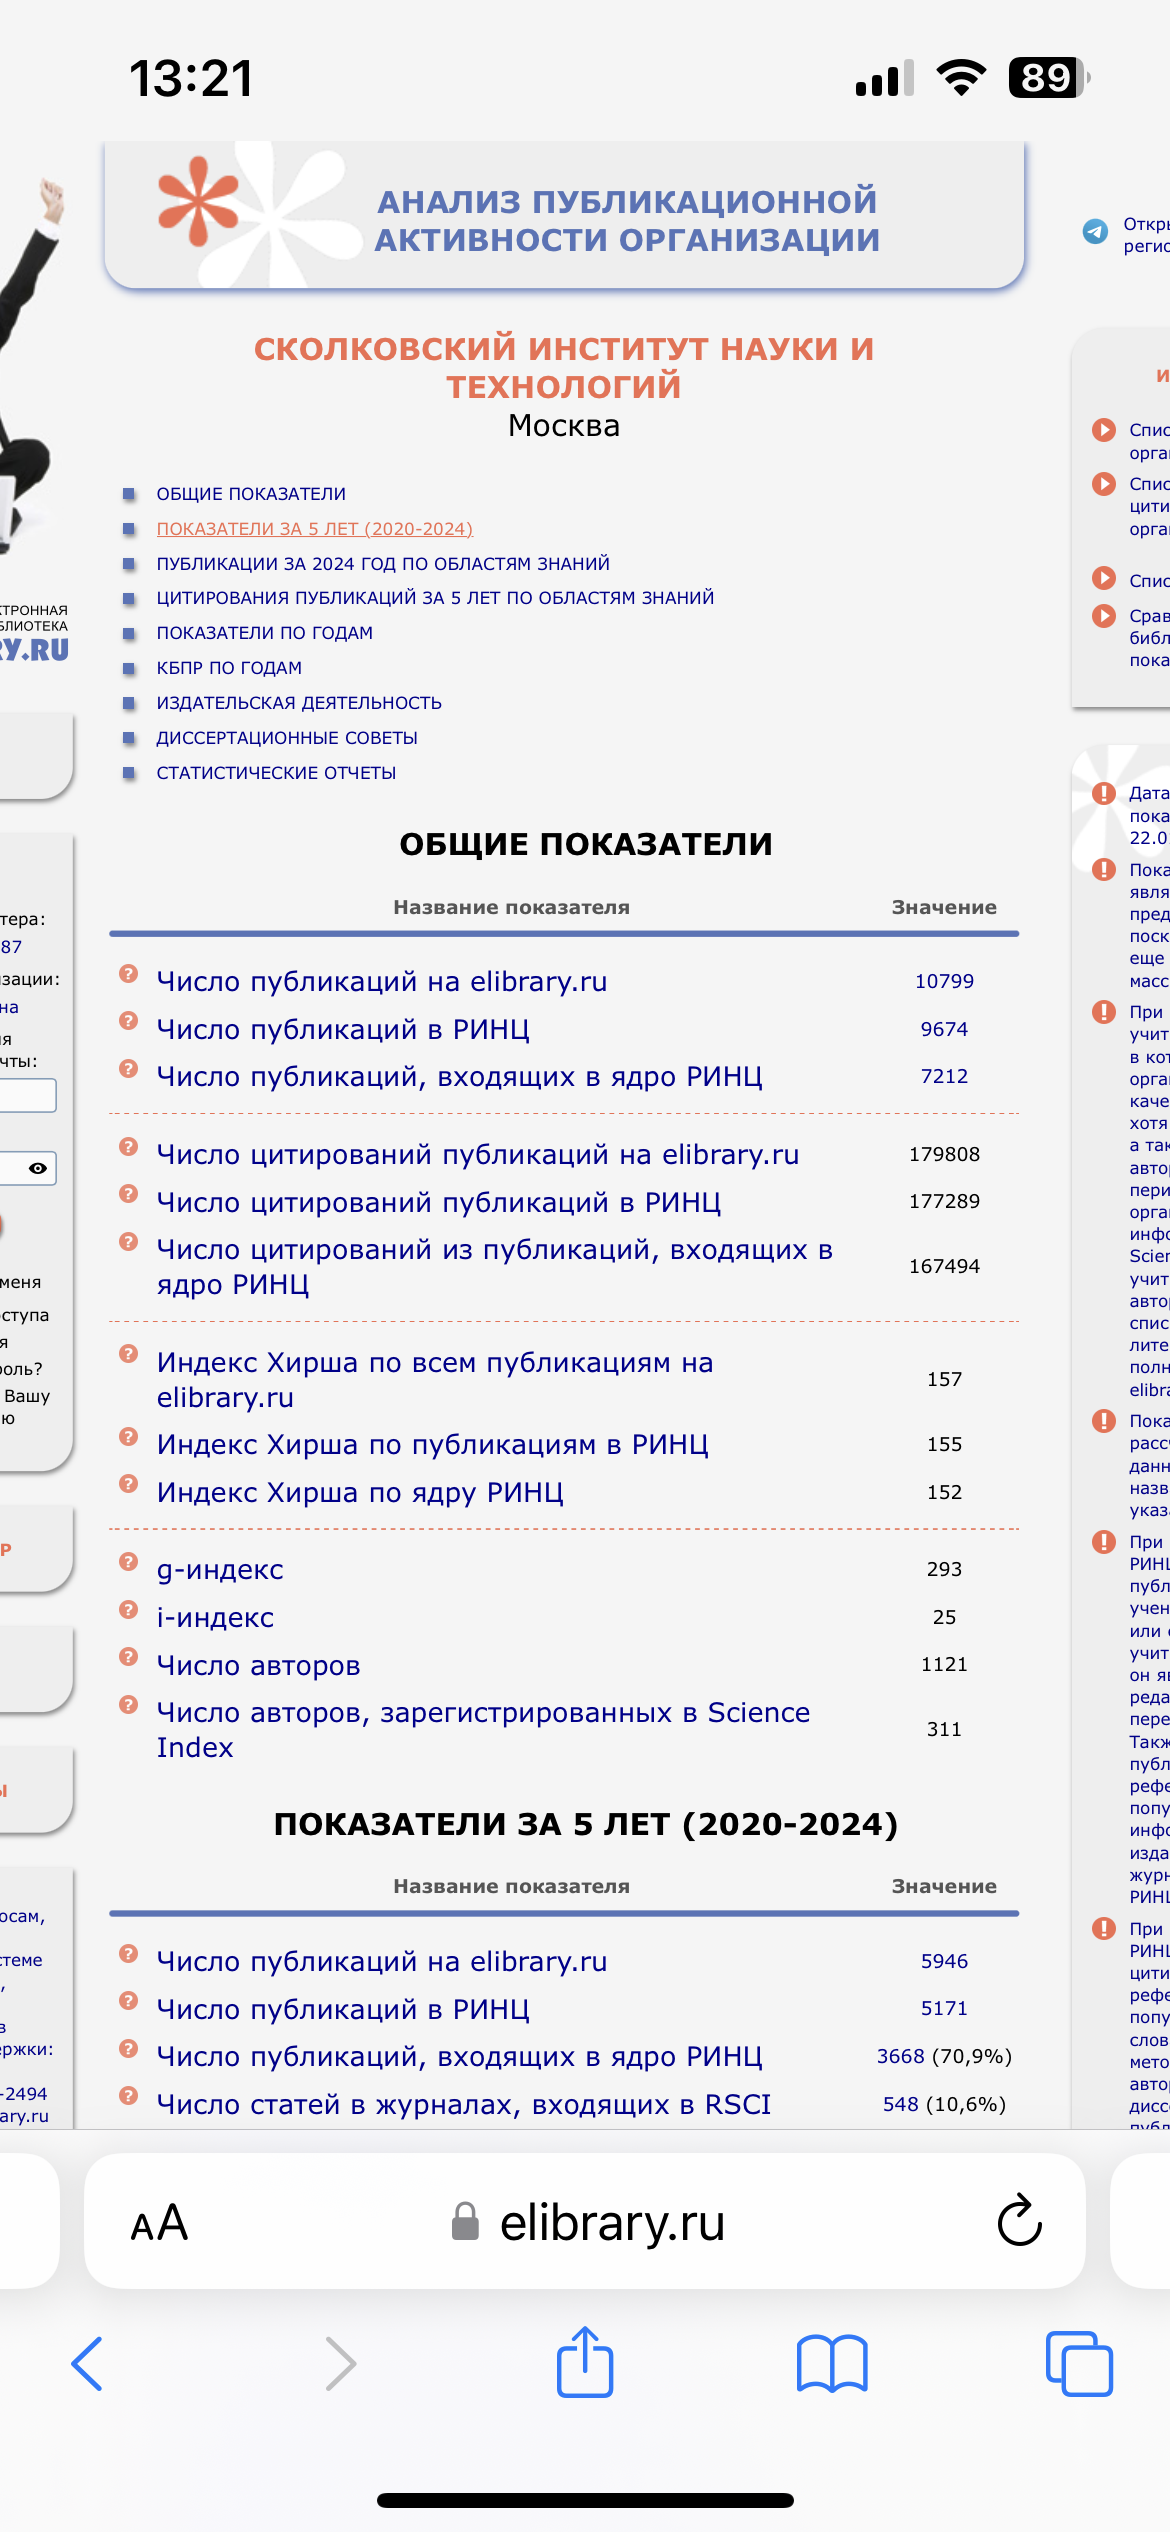
Task: Go to 'ПОКАЗАТЕЛИ ЗА 5 ЛЕТ (2020-2024)' section link
Action: [x=315, y=529]
